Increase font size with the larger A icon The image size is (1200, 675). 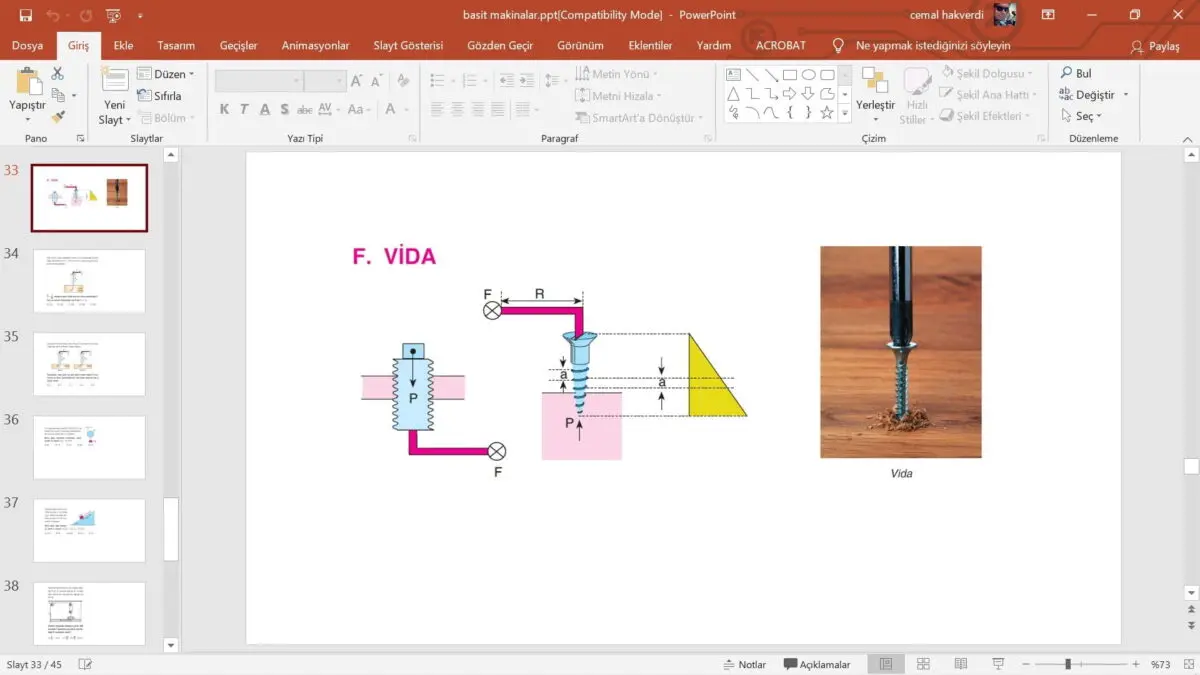(x=357, y=81)
